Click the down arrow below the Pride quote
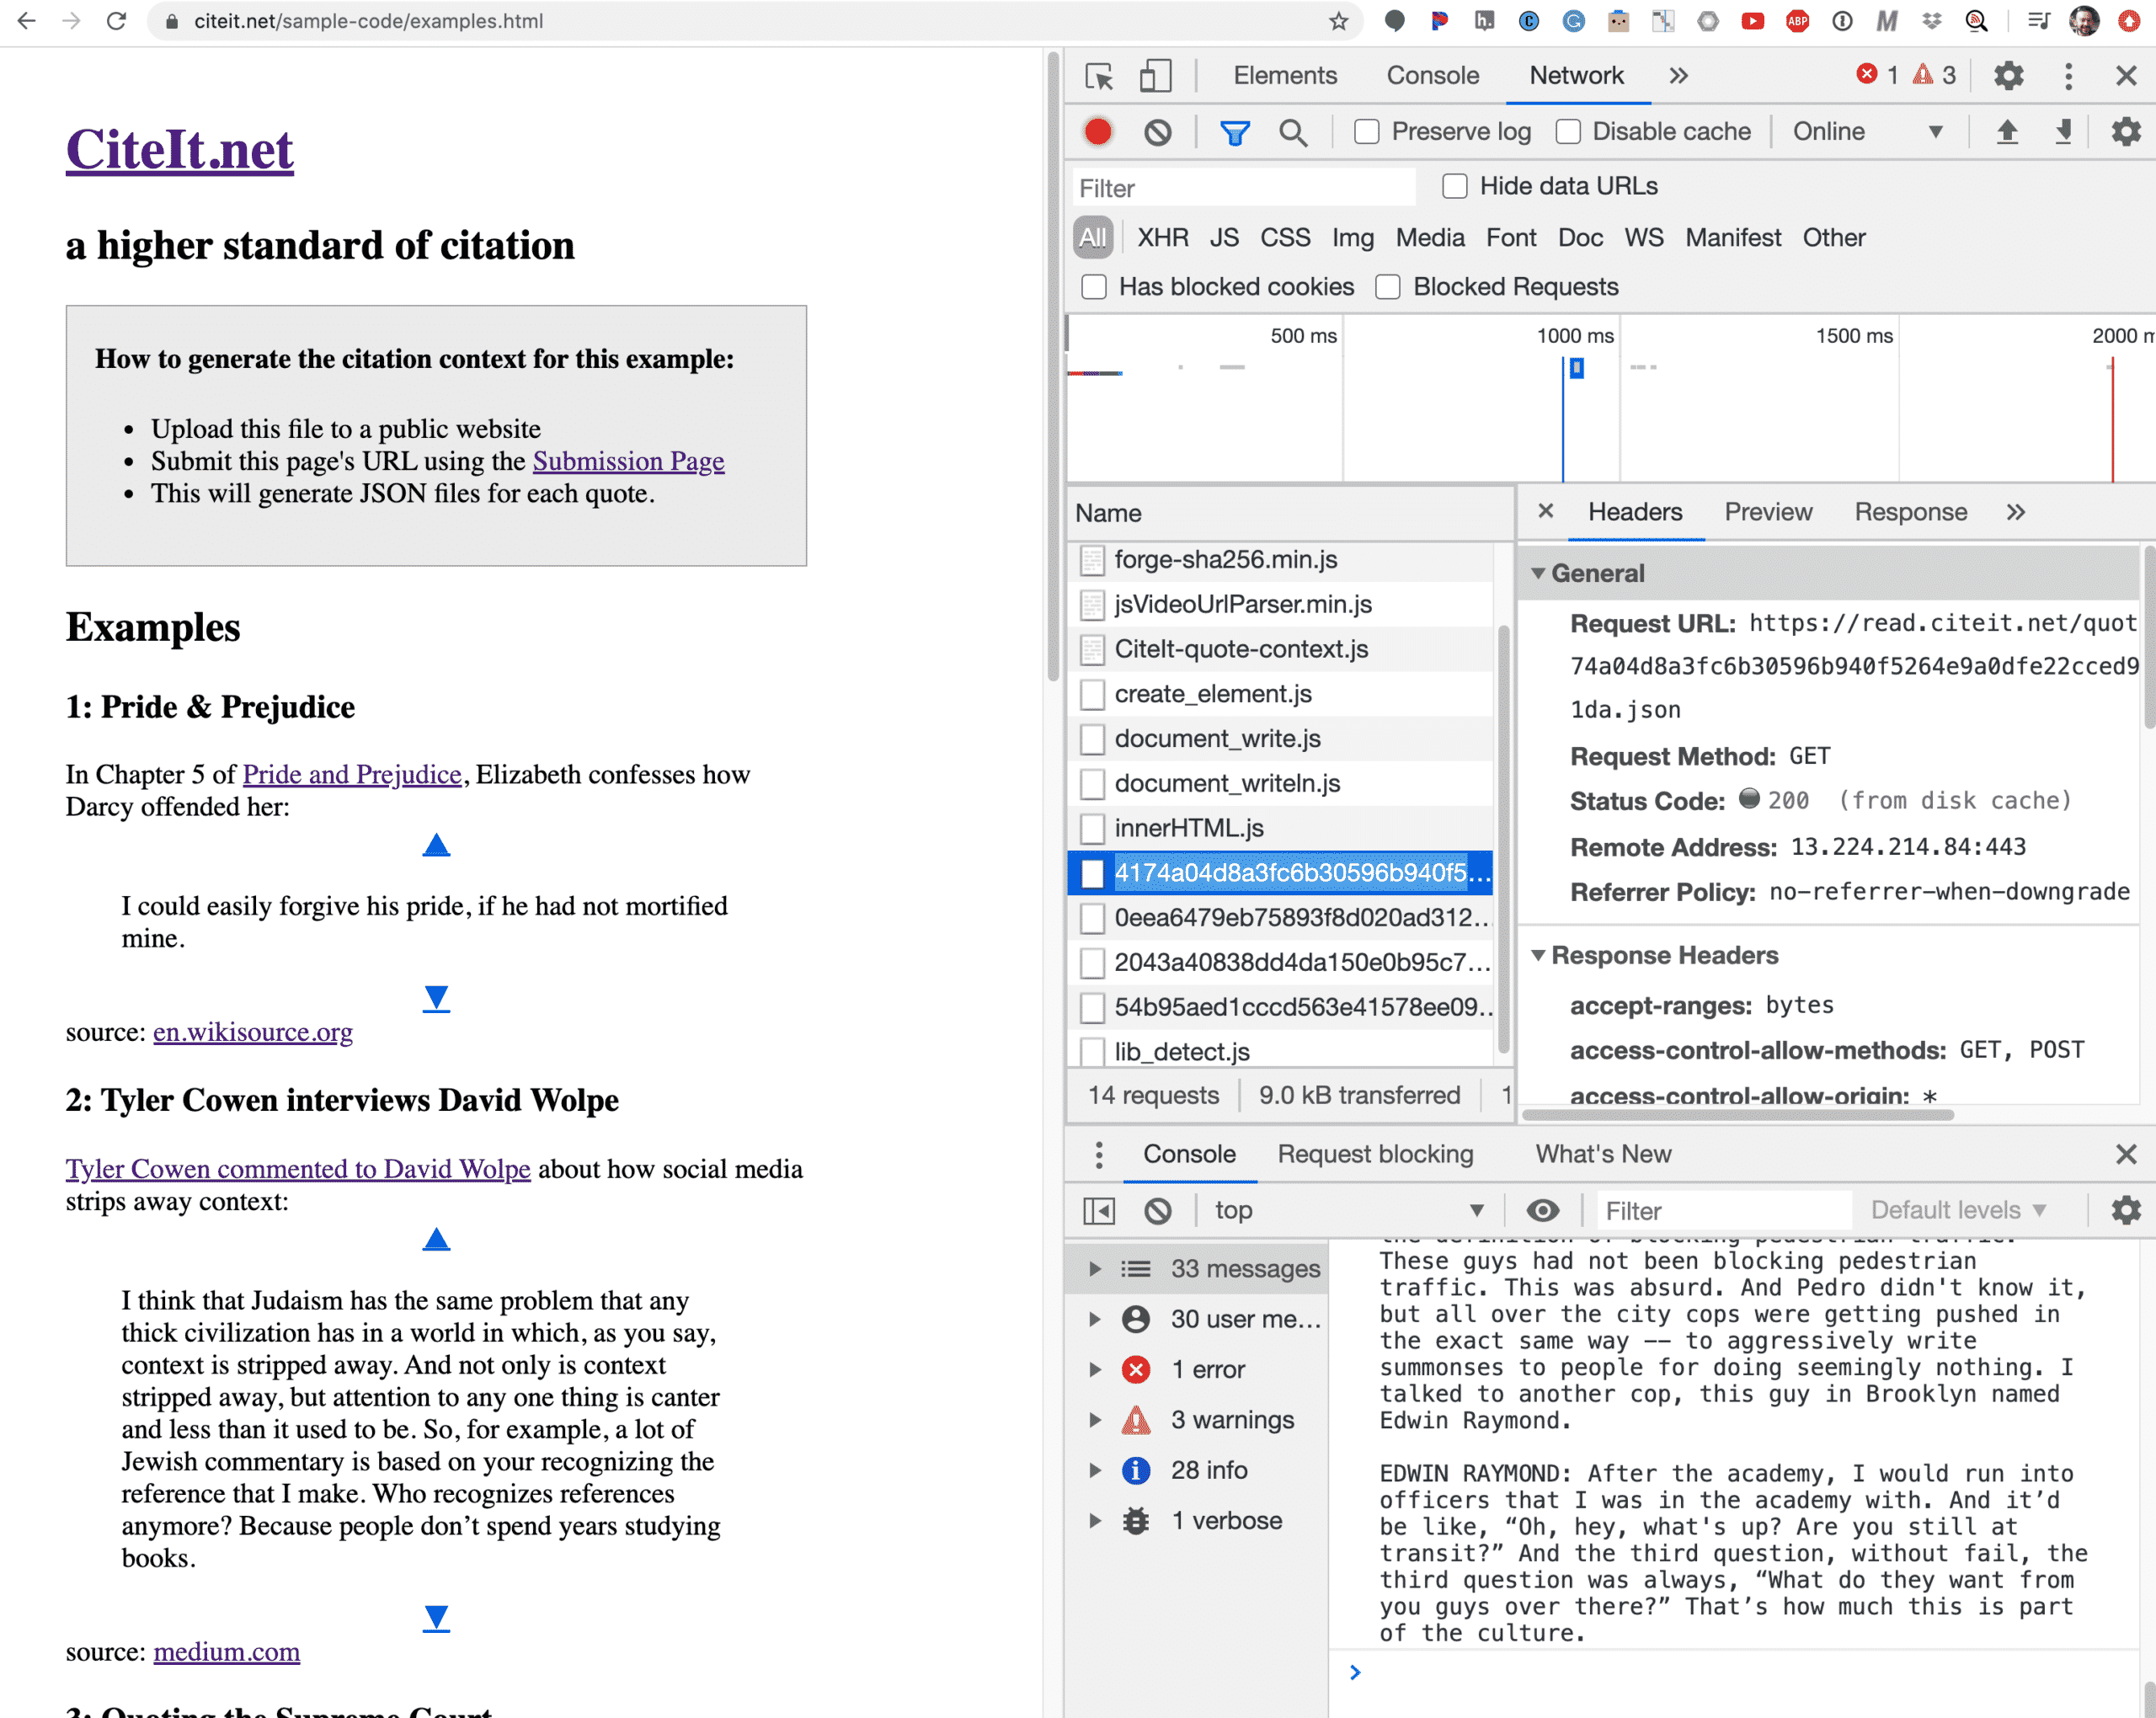The width and height of the screenshot is (2156, 1718). pos(436,999)
